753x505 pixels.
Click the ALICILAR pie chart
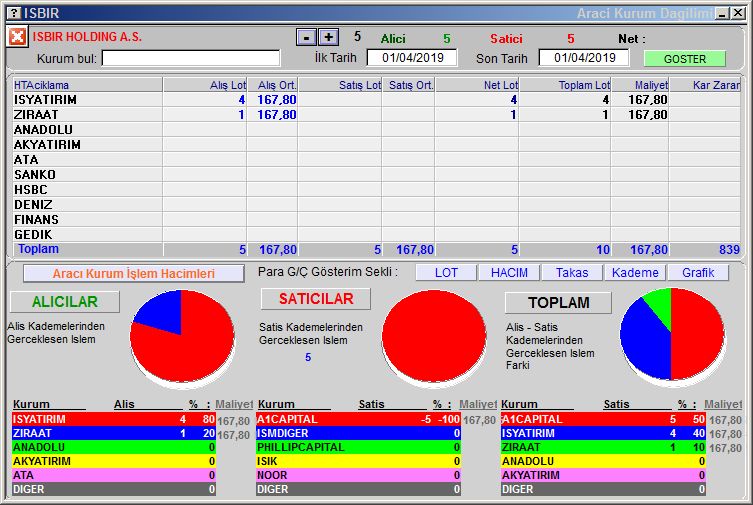(182, 337)
